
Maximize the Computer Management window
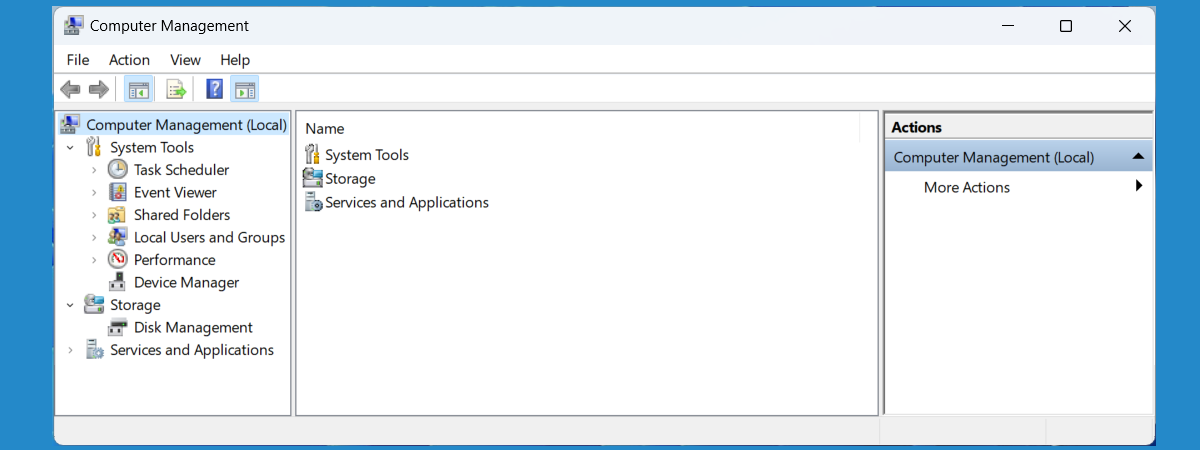tap(1066, 26)
